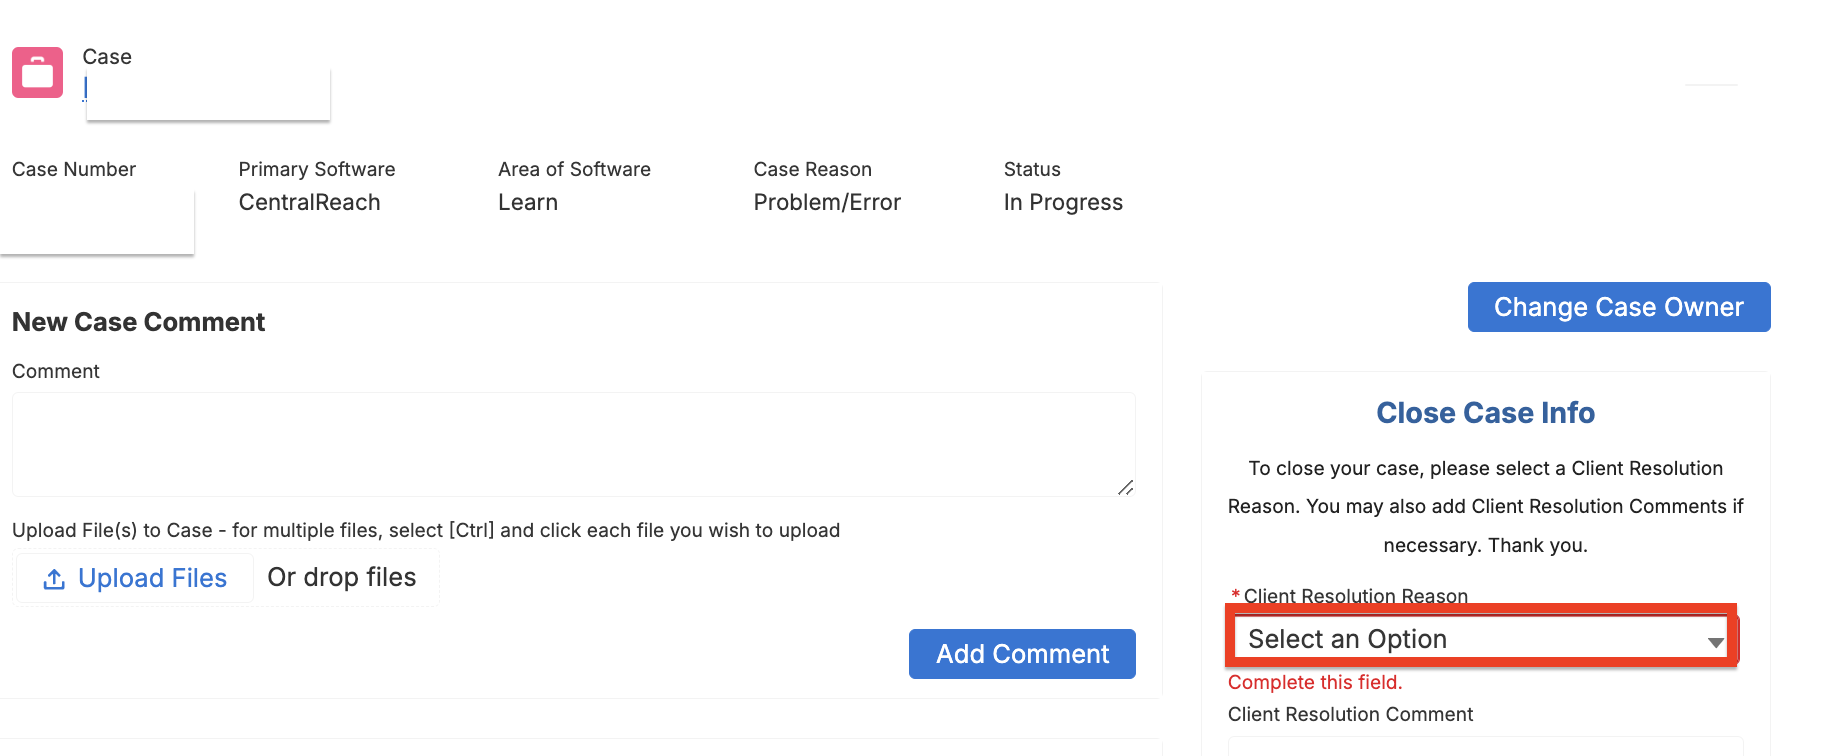Click the 'Client Resolution Reason' field label
This screenshot has height=756, width=1822.
pyautogui.click(x=1355, y=596)
